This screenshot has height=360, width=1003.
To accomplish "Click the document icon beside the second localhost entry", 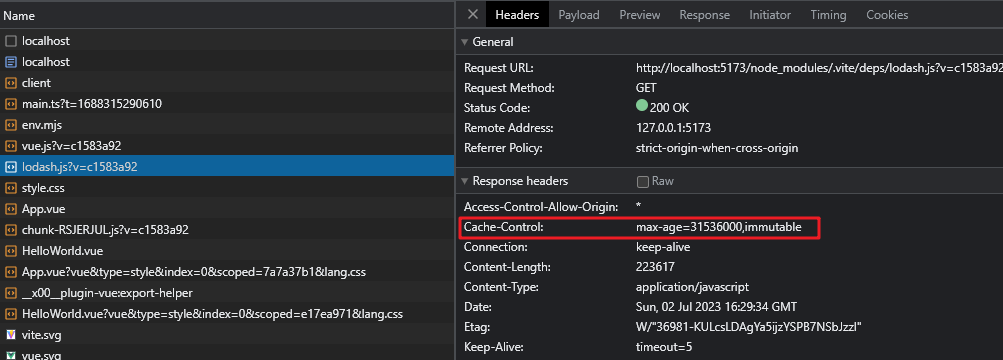I will point(11,62).
